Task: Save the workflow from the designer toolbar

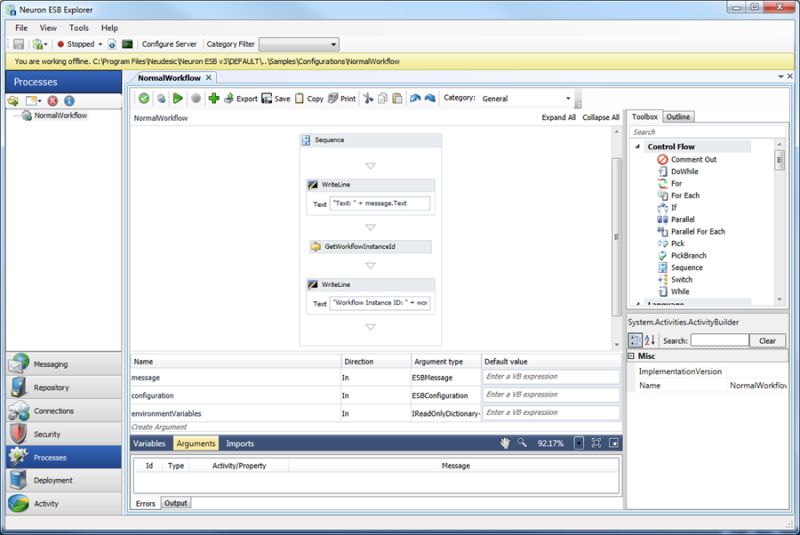Action: [276, 98]
